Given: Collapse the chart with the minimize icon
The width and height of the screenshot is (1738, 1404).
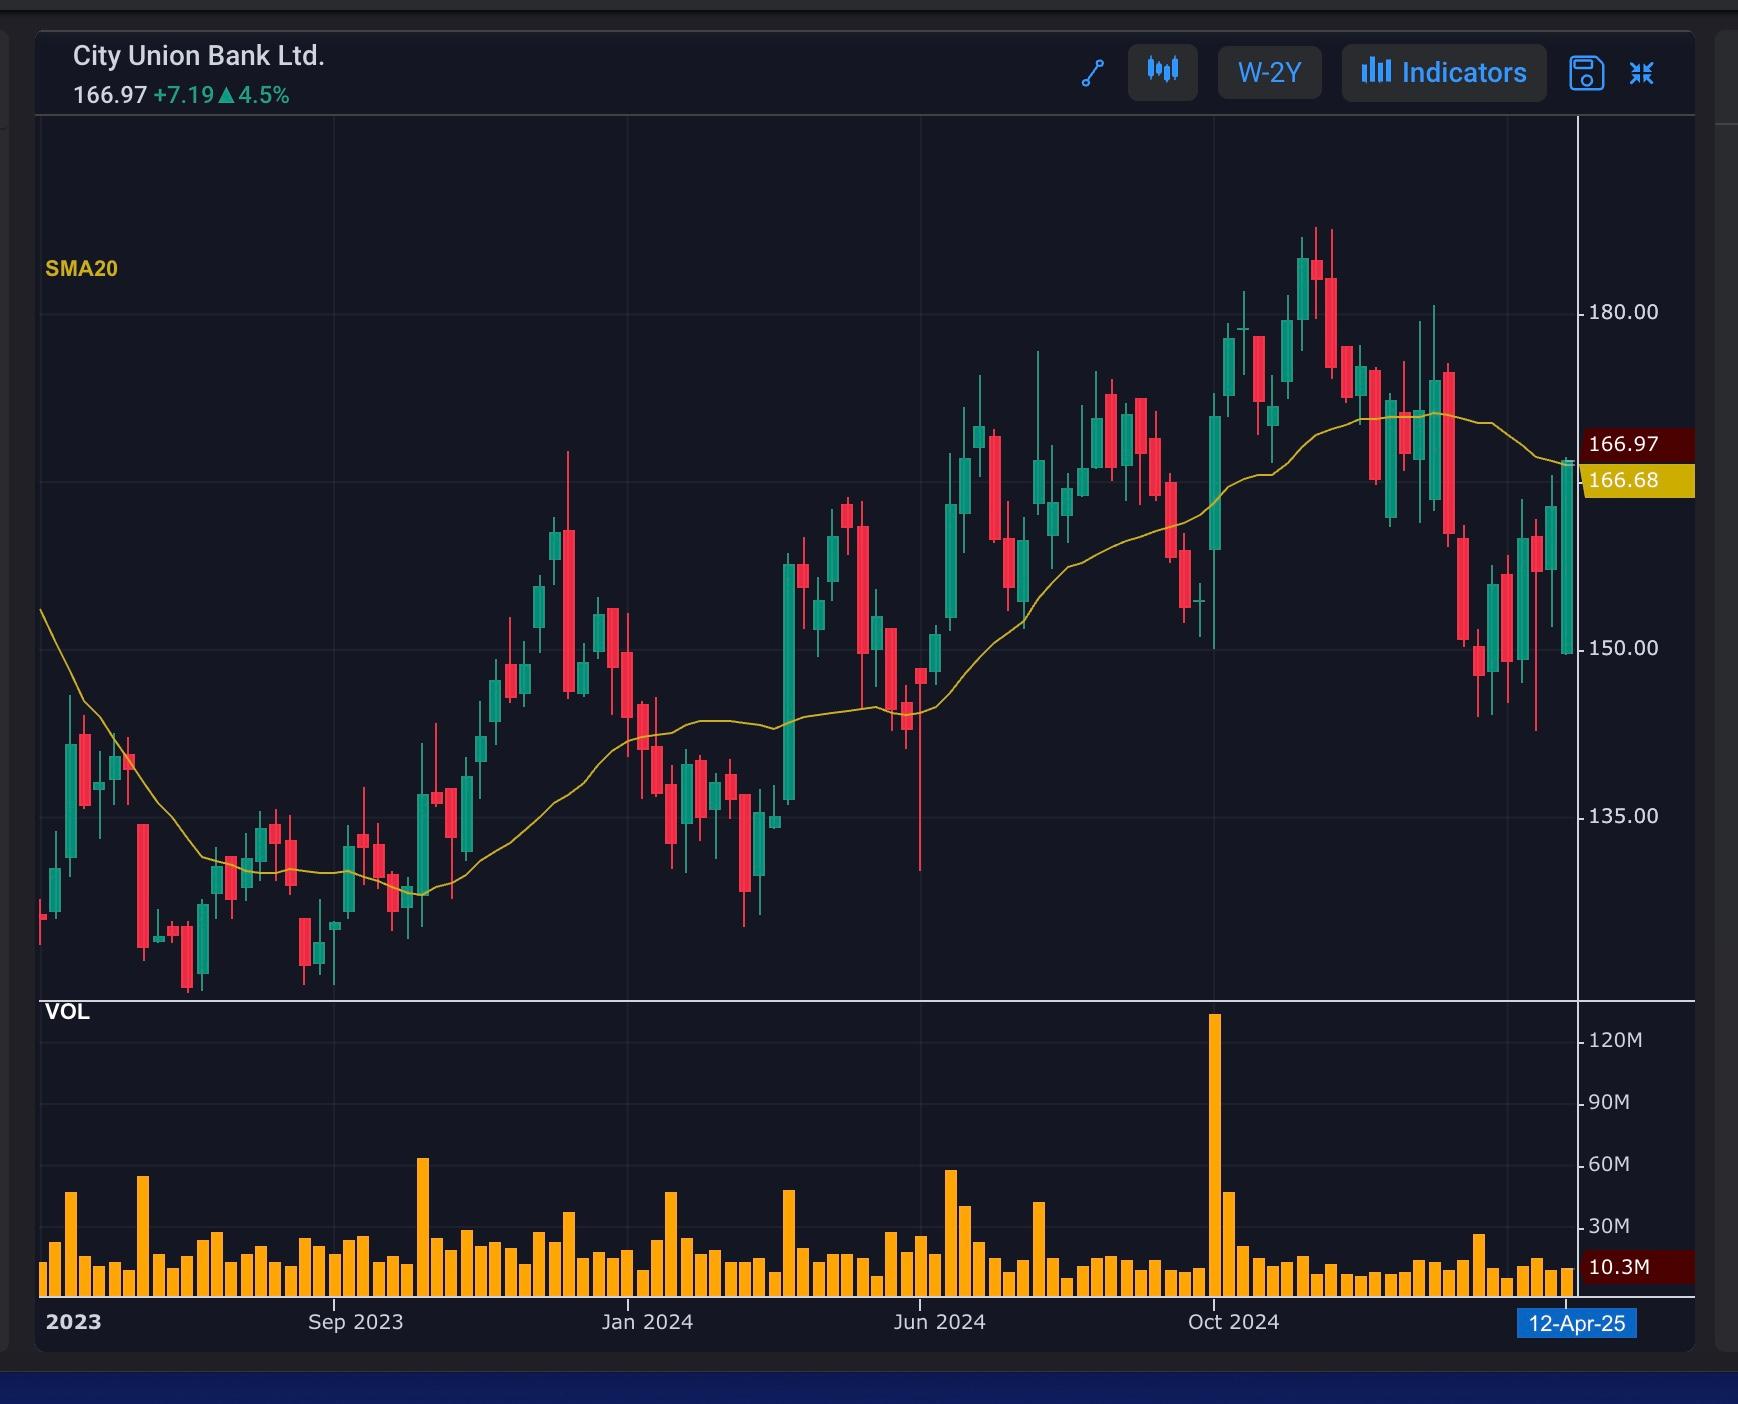Looking at the screenshot, I should [x=1642, y=73].
